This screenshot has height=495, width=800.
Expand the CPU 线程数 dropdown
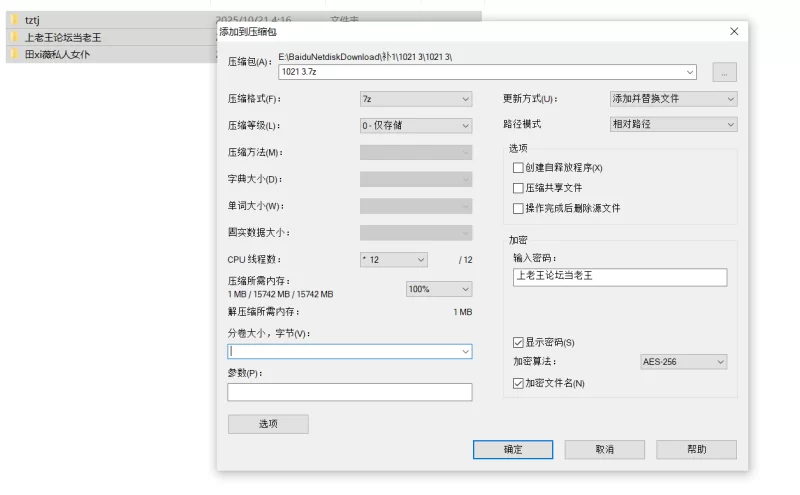click(x=394, y=260)
